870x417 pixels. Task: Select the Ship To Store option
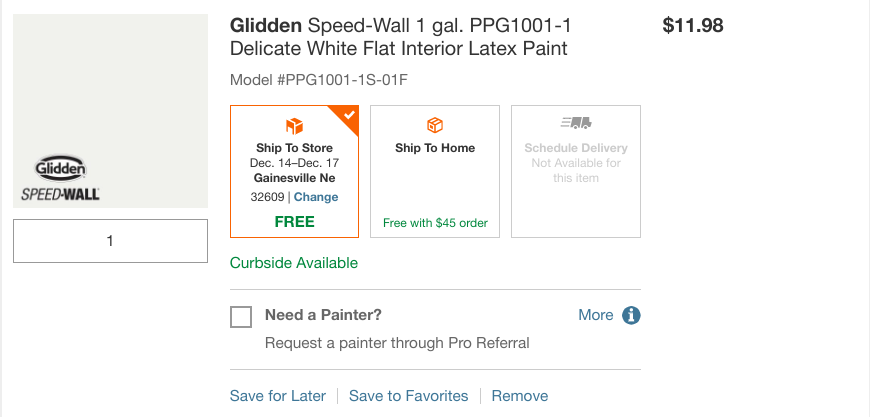click(294, 171)
